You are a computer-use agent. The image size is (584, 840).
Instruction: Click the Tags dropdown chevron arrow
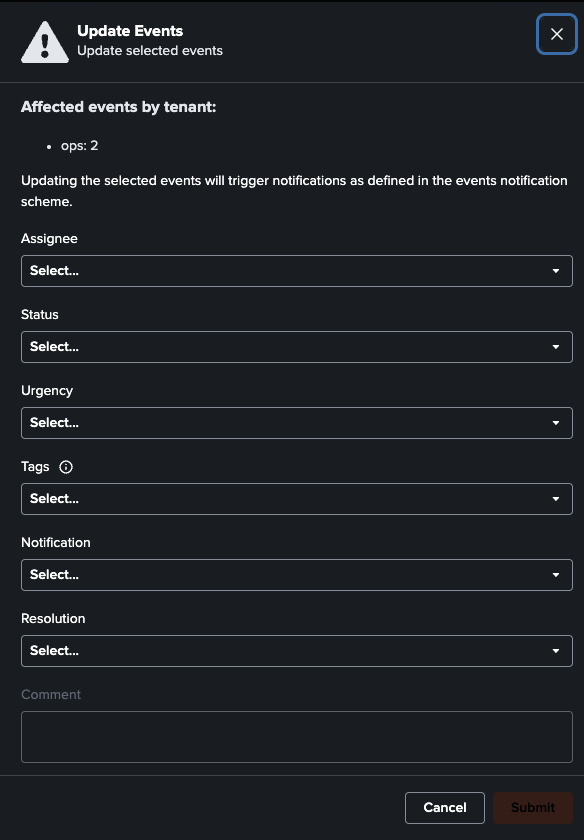[556, 498]
